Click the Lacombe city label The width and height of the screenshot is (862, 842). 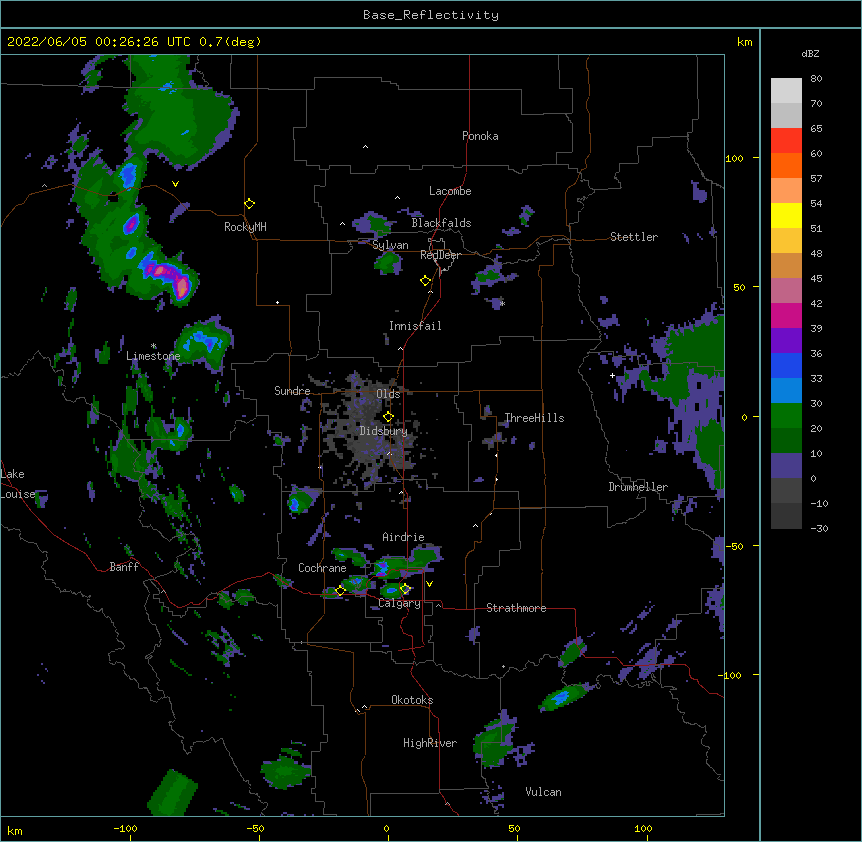click(450, 191)
